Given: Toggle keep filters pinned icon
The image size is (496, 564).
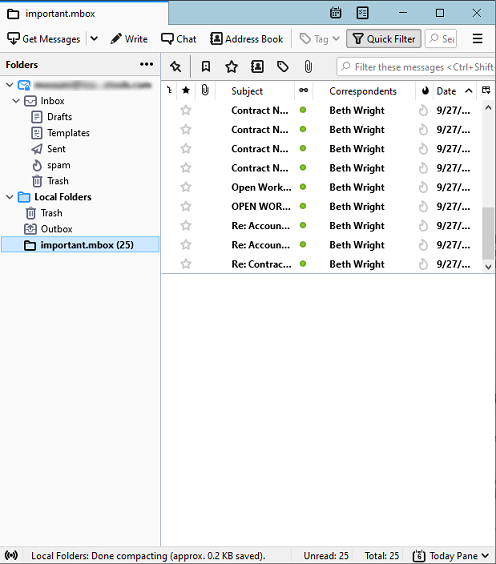Looking at the screenshot, I should [176, 67].
